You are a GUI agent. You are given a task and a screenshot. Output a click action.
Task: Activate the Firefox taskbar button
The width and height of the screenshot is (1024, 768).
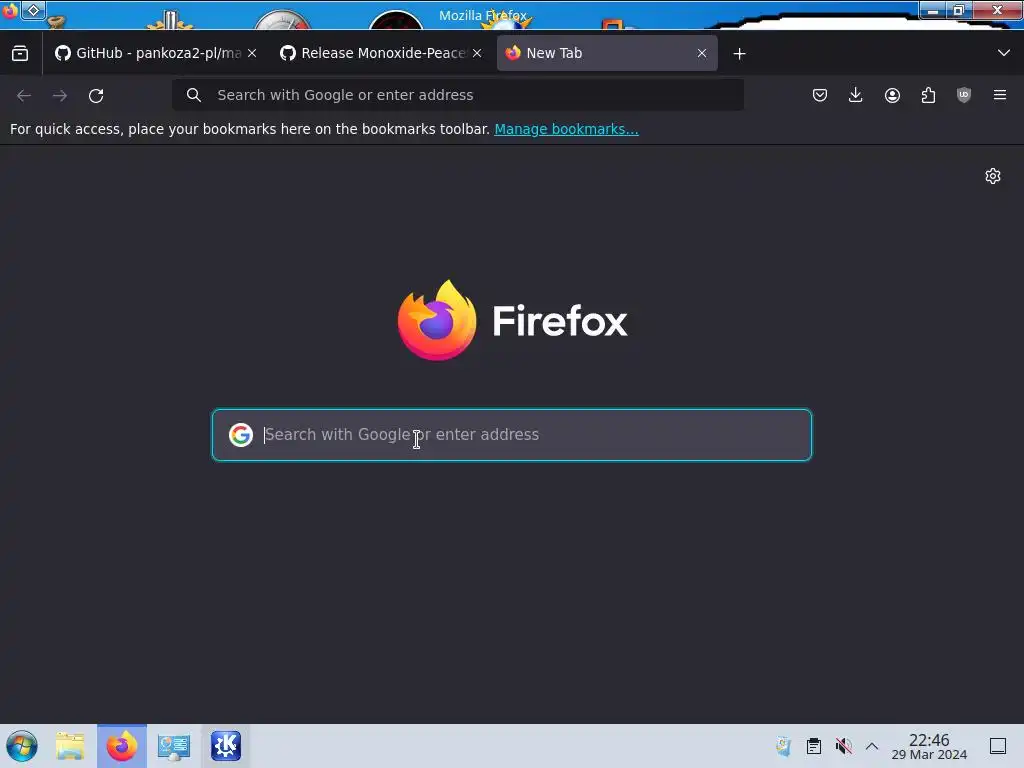pos(122,746)
